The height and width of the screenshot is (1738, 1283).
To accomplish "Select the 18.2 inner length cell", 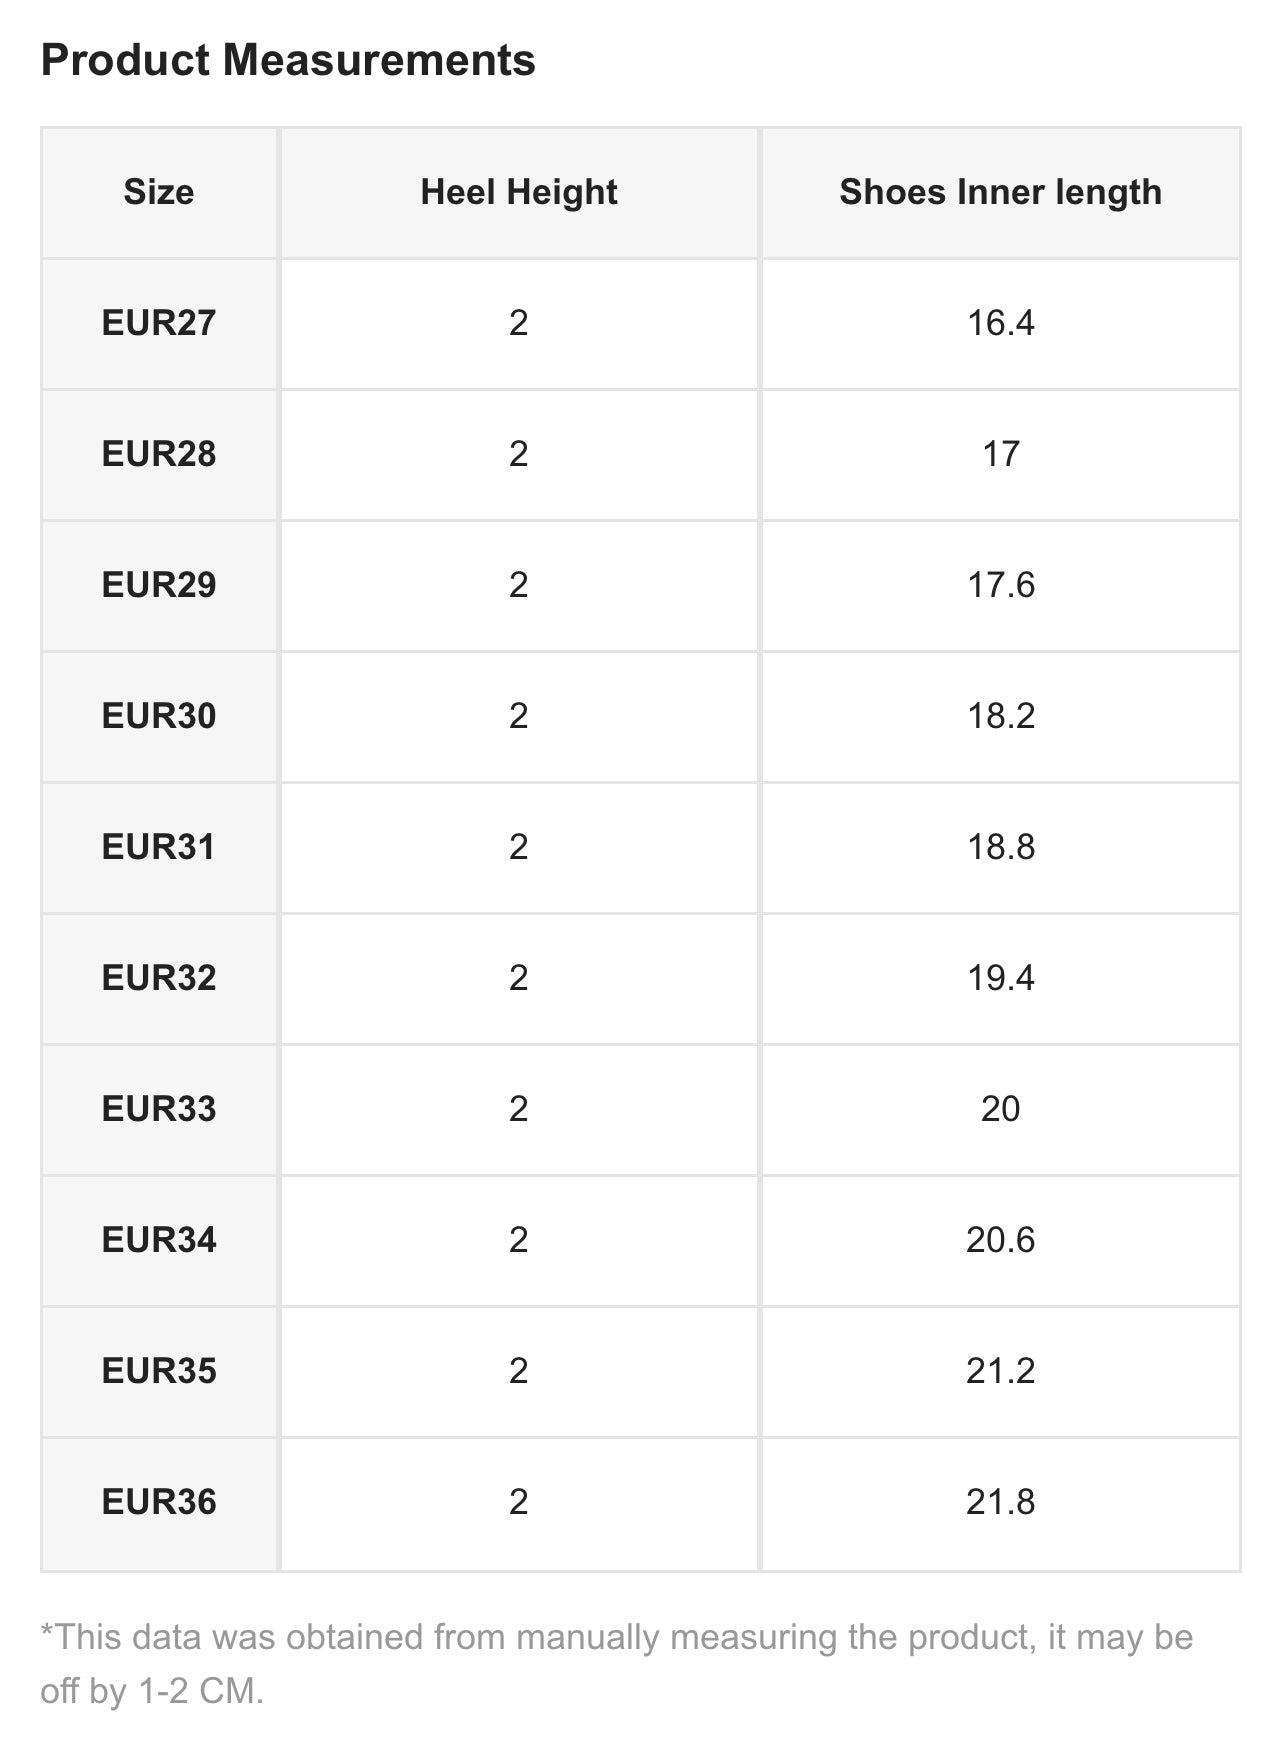I will [1000, 716].
